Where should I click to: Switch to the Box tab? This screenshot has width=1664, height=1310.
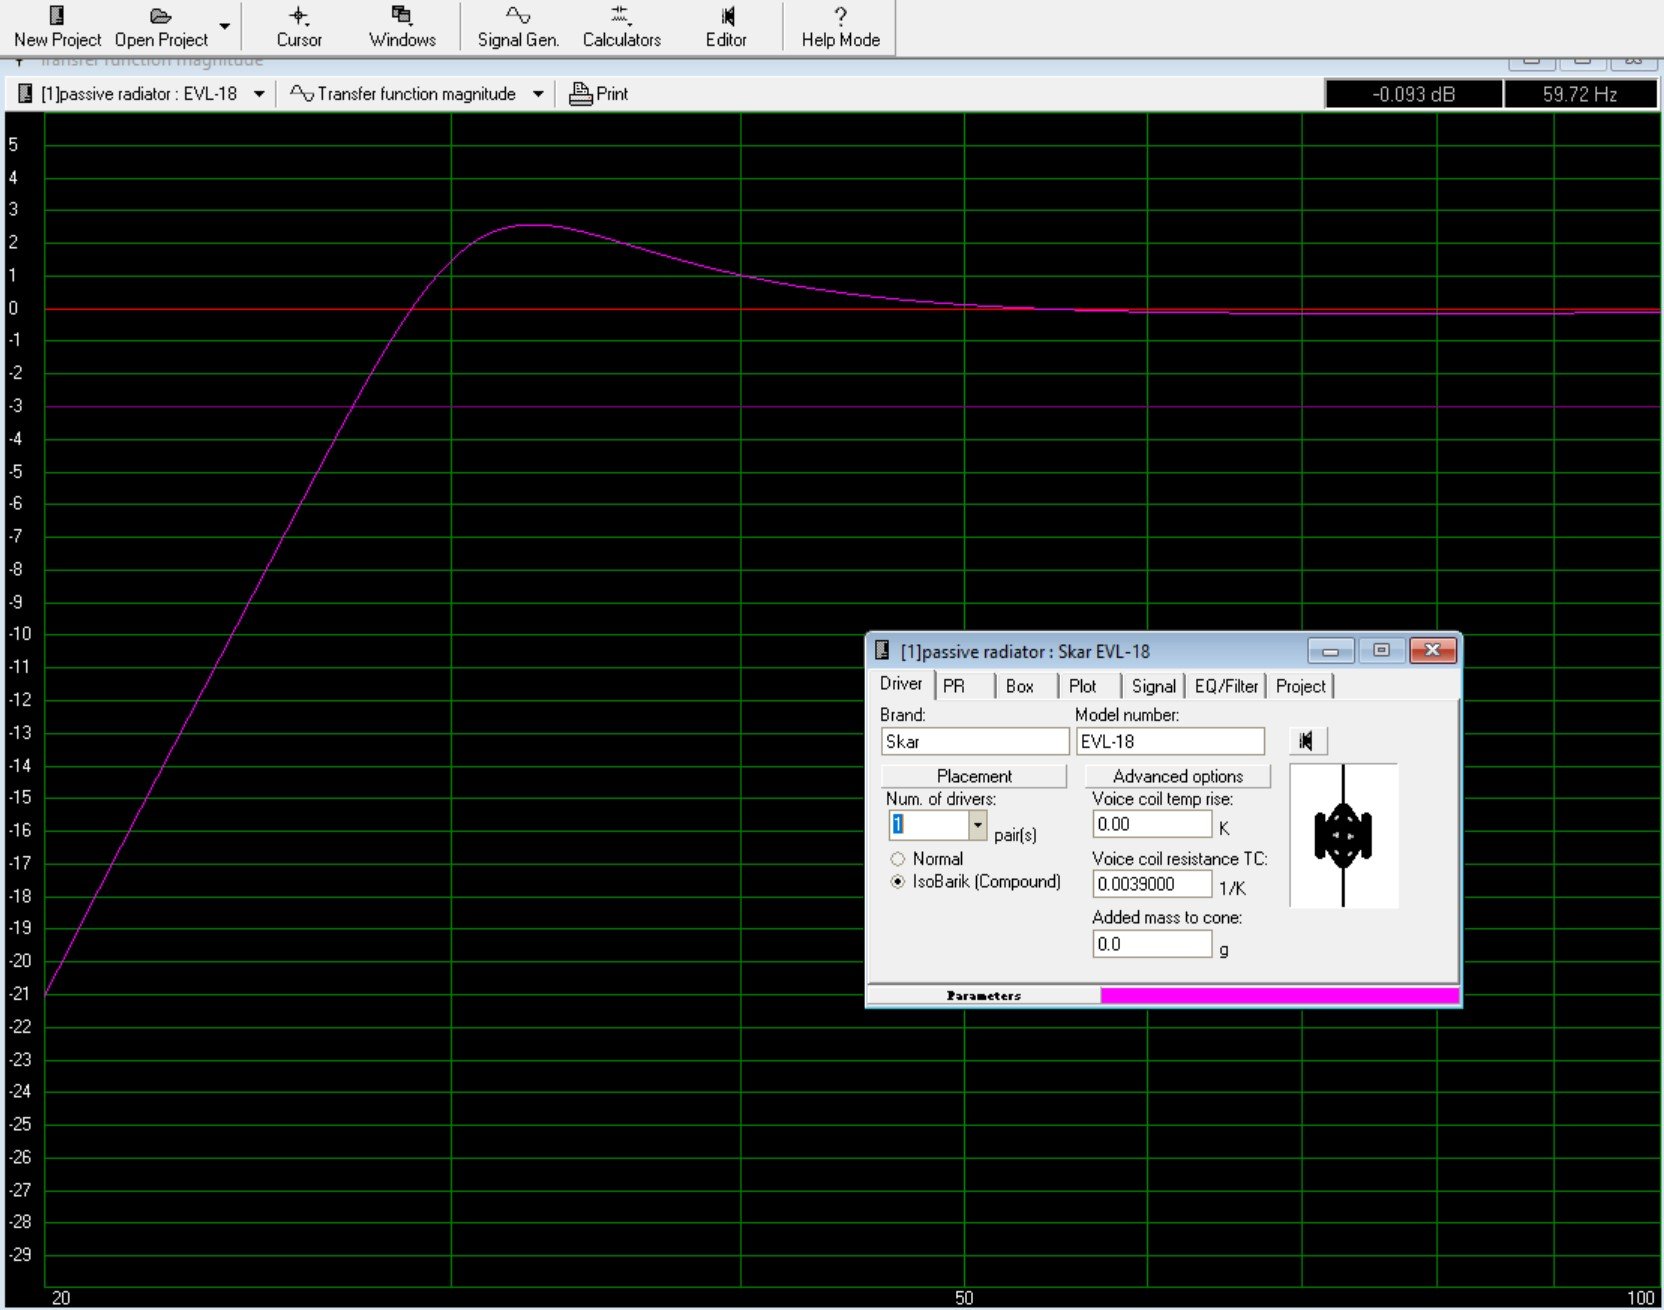point(1019,686)
